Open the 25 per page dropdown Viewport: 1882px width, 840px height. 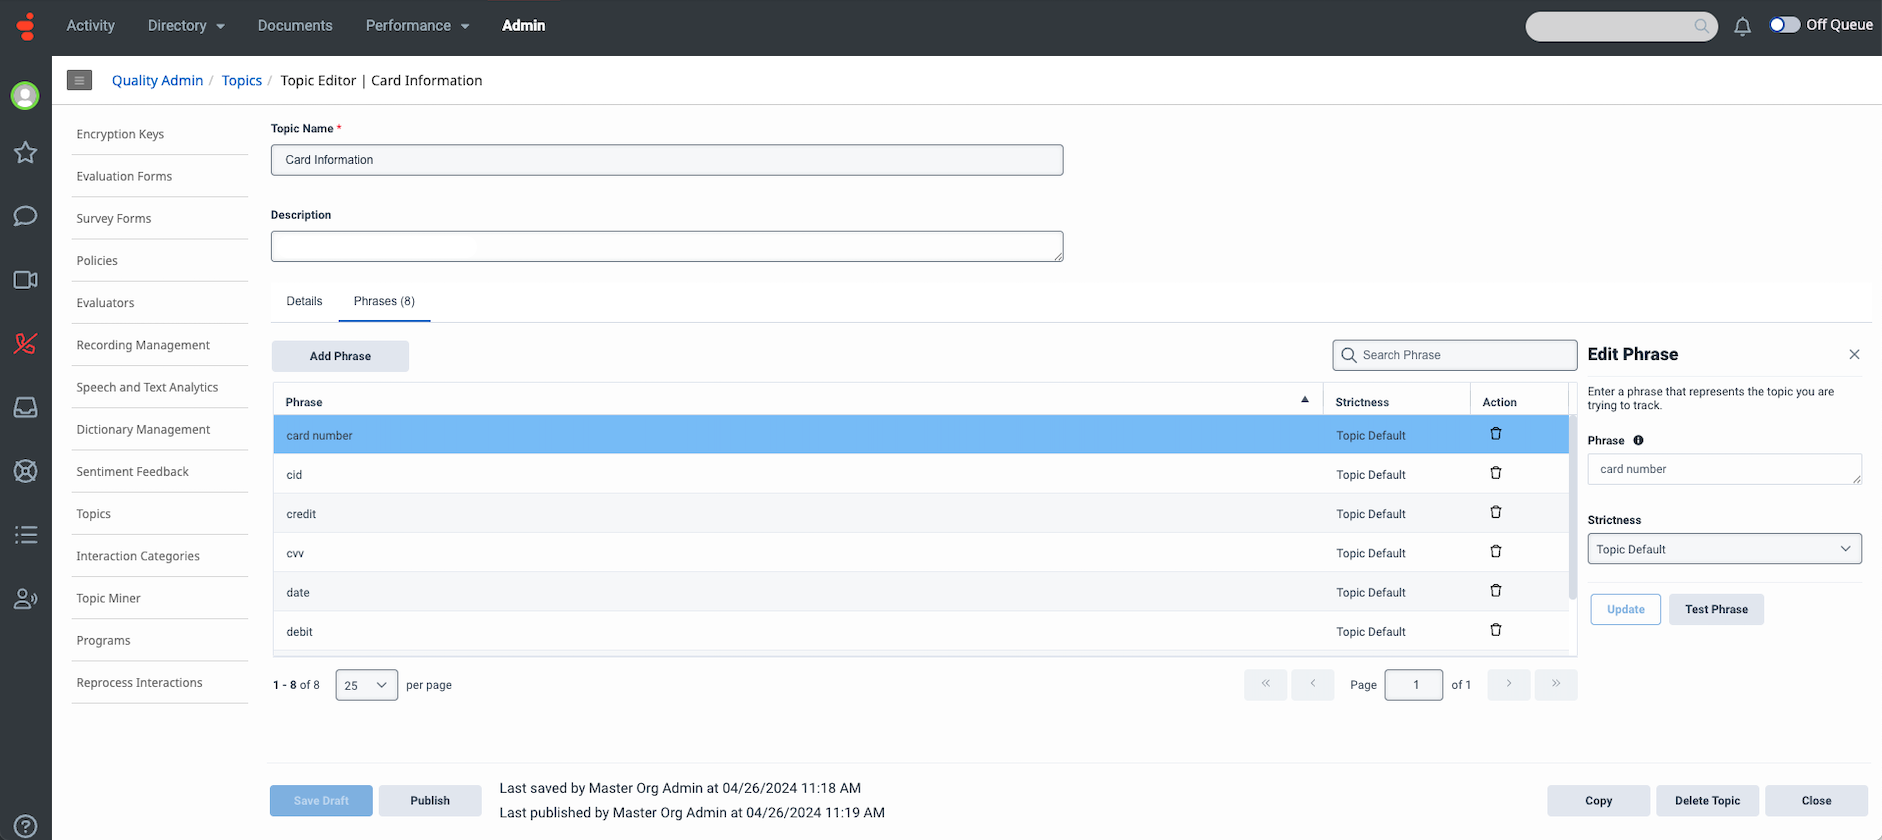tap(366, 685)
